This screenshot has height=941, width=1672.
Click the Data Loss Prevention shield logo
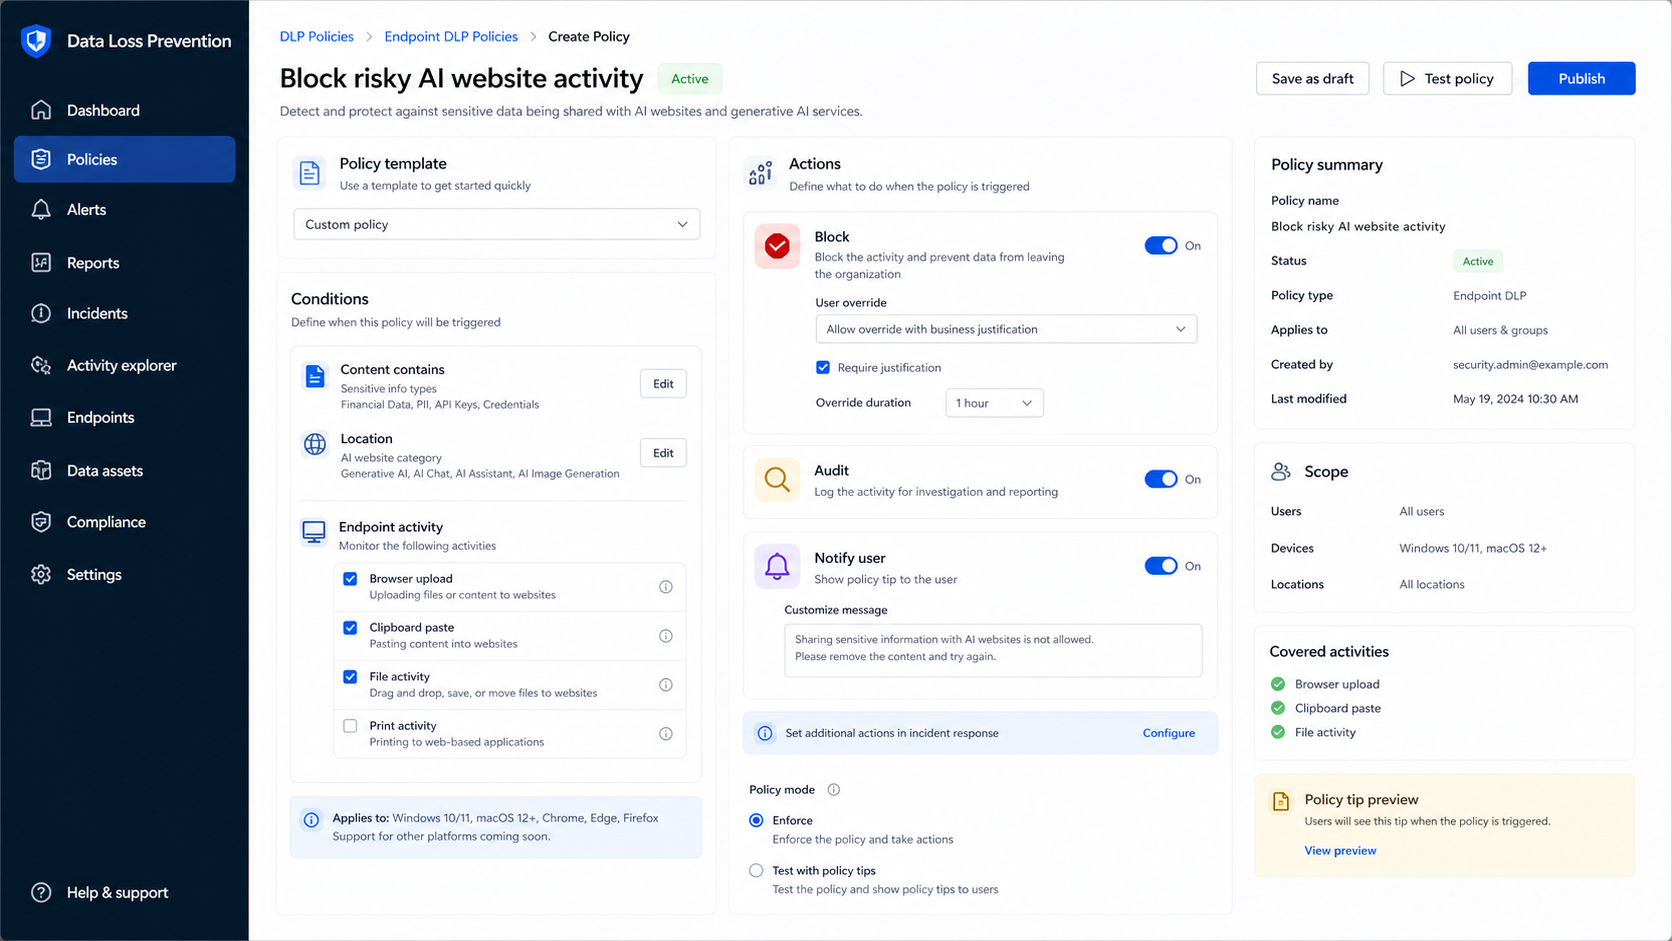(36, 41)
